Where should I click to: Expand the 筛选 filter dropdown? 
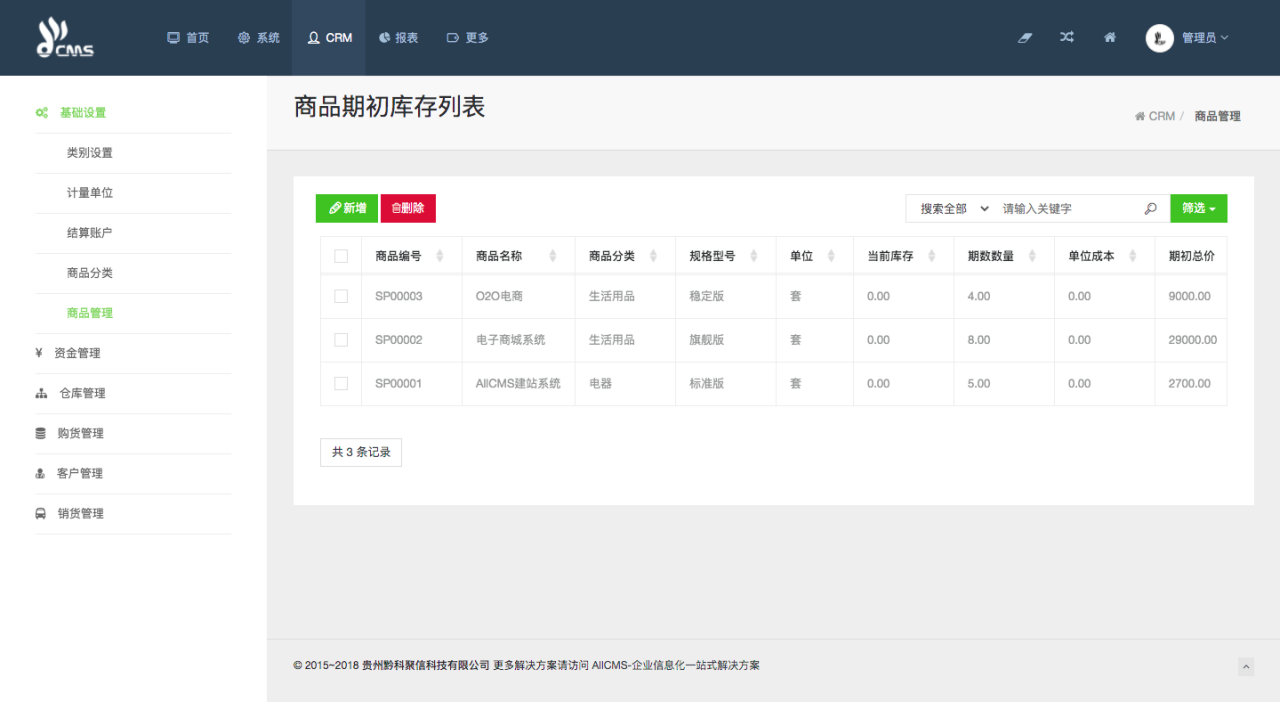click(1198, 209)
